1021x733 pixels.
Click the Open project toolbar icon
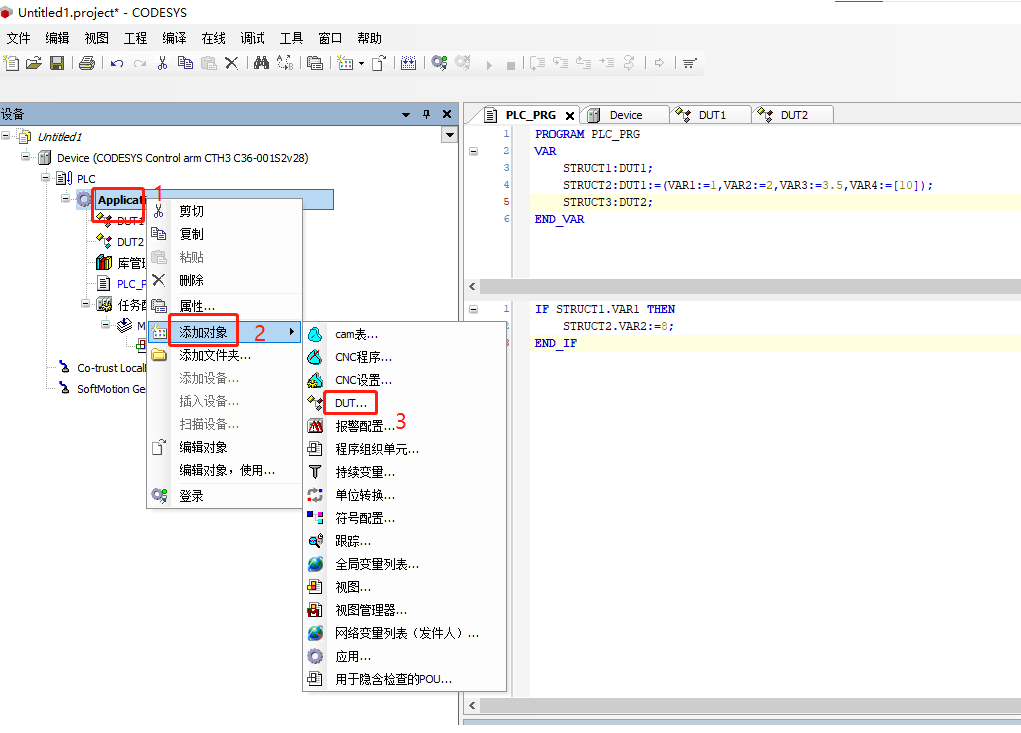point(34,63)
